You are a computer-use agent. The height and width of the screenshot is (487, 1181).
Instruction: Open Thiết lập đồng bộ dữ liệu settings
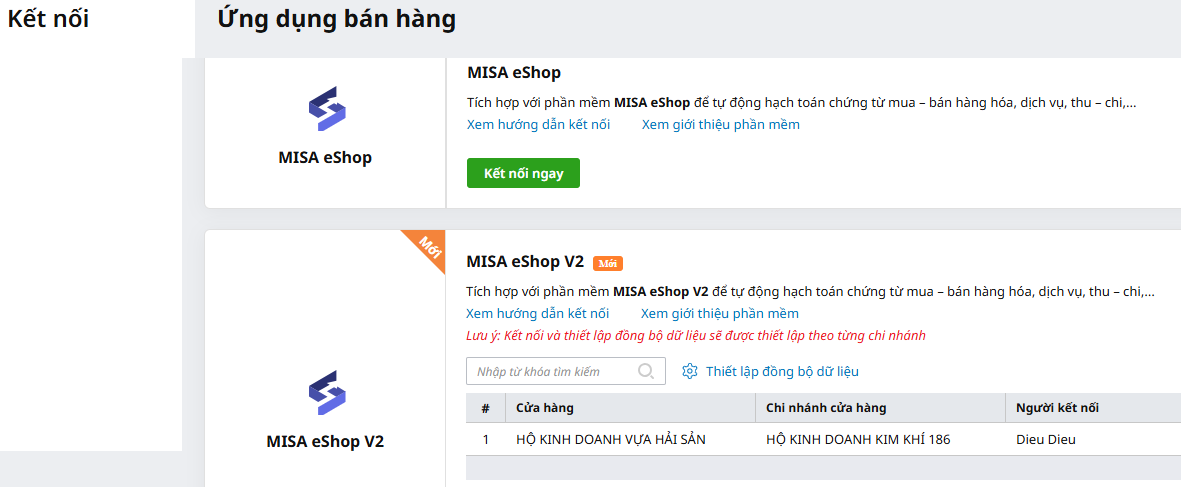click(782, 371)
